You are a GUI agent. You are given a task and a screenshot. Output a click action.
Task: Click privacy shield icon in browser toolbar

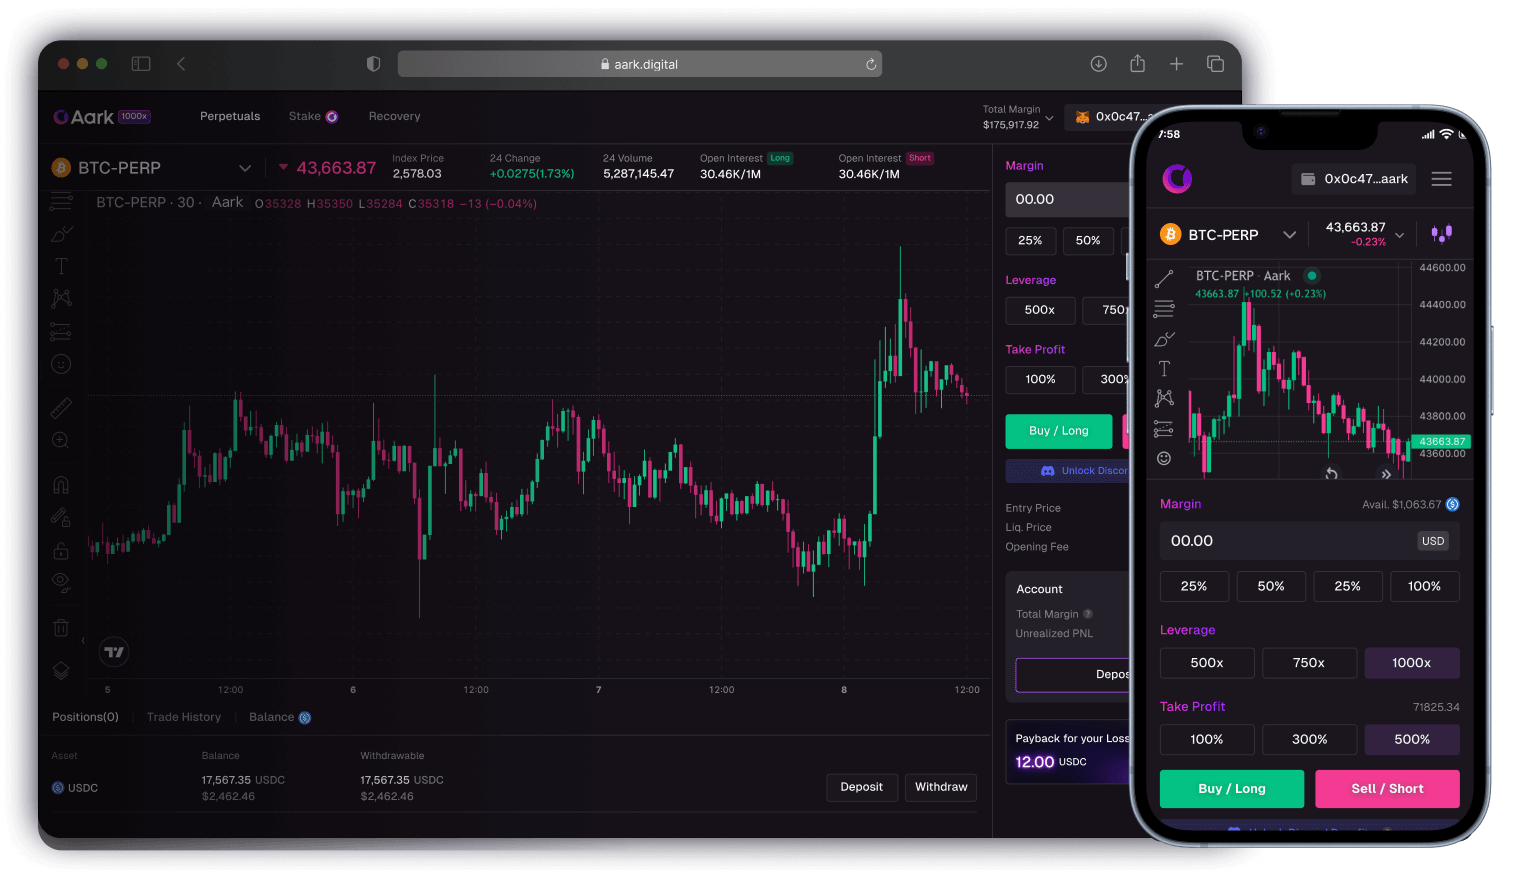coord(373,64)
